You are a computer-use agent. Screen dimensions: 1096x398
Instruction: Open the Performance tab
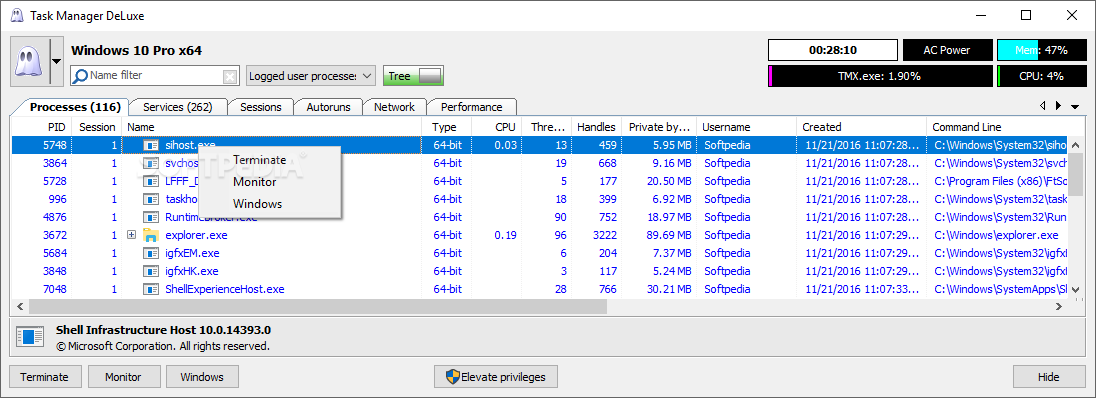click(471, 107)
